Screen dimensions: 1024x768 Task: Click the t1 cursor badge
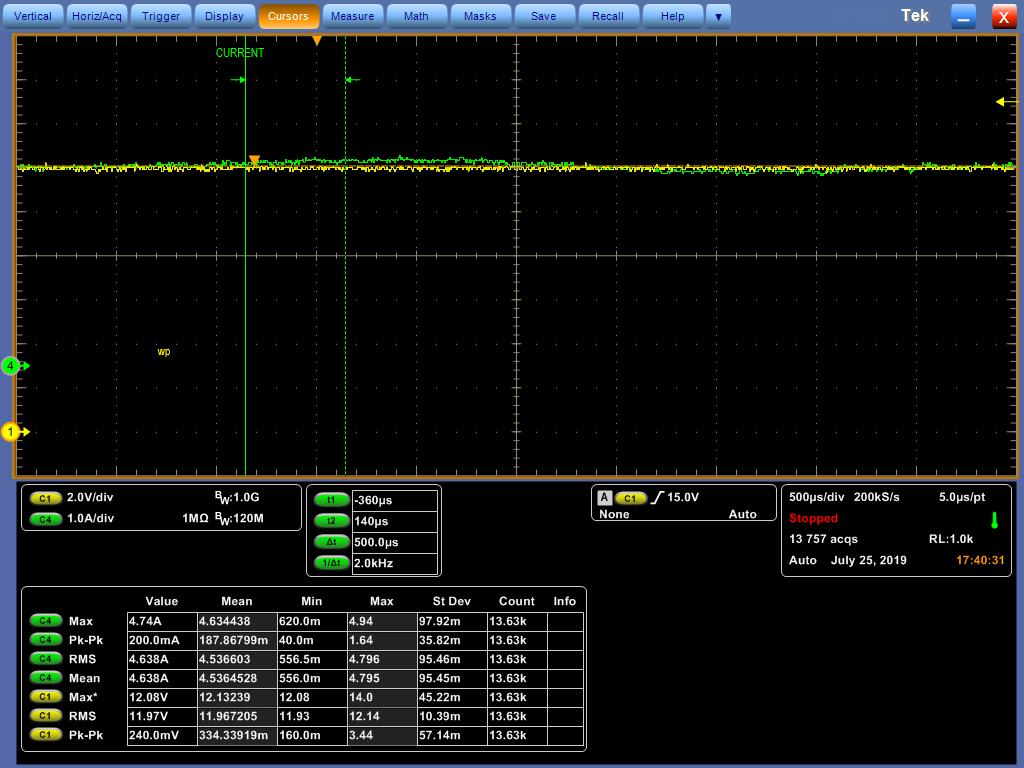[x=331, y=500]
